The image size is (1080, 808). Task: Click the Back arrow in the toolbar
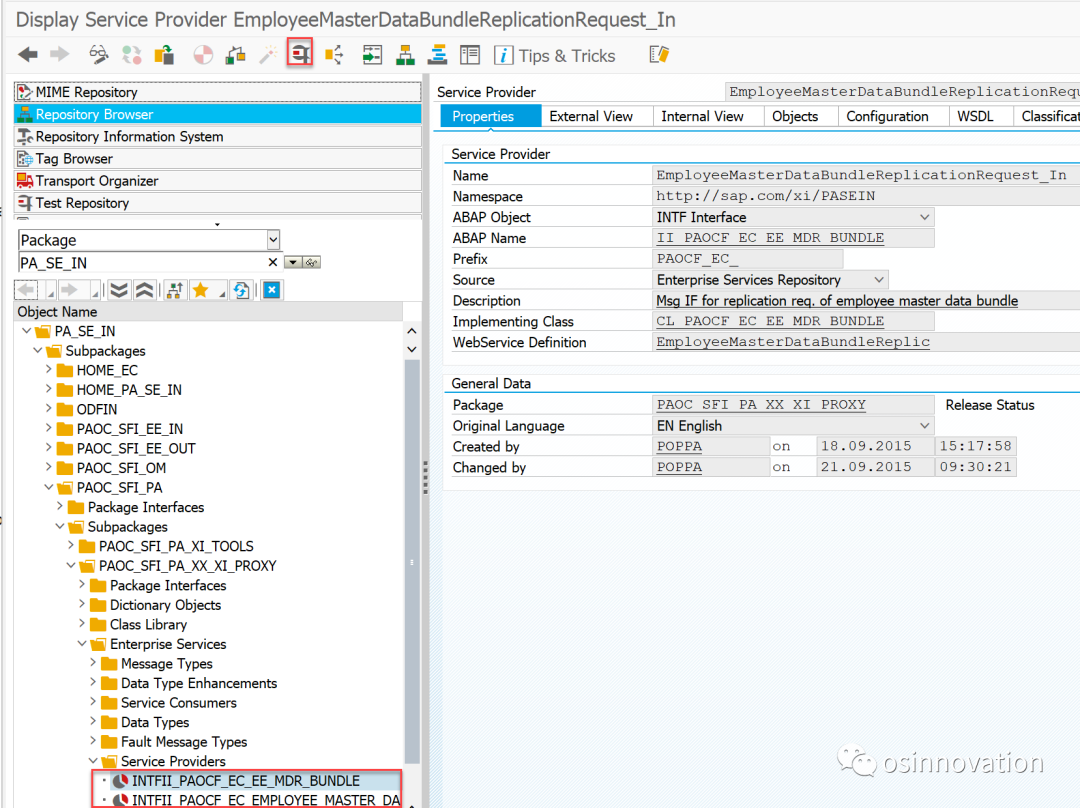tap(27, 55)
